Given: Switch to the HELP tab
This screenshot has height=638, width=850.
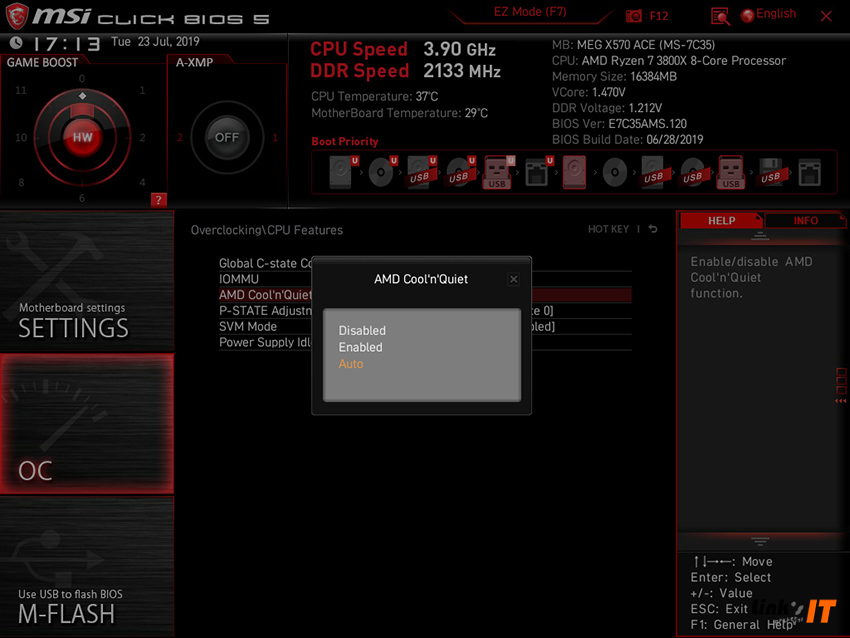Looking at the screenshot, I should pyautogui.click(x=721, y=221).
